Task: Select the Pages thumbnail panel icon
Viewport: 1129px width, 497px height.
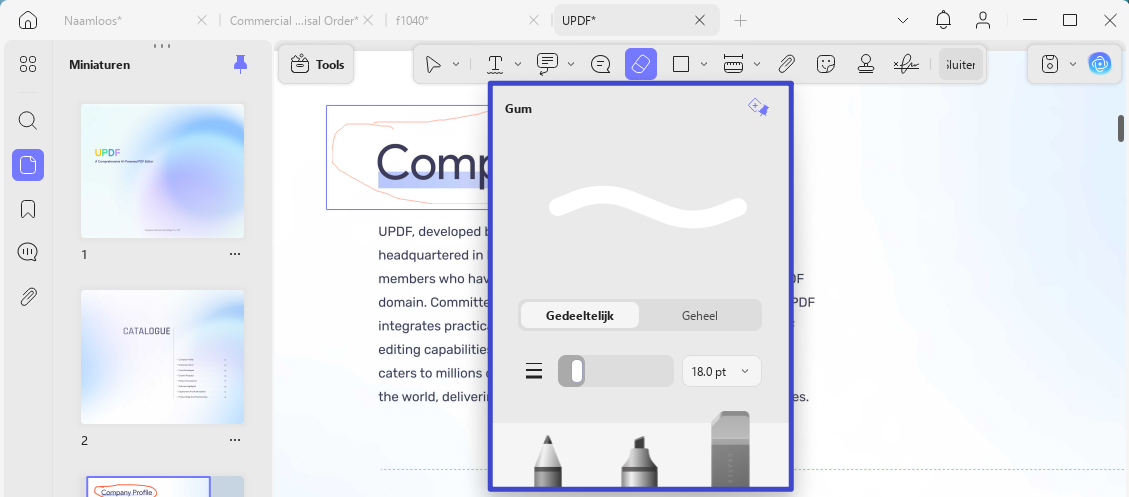Action: tap(27, 165)
